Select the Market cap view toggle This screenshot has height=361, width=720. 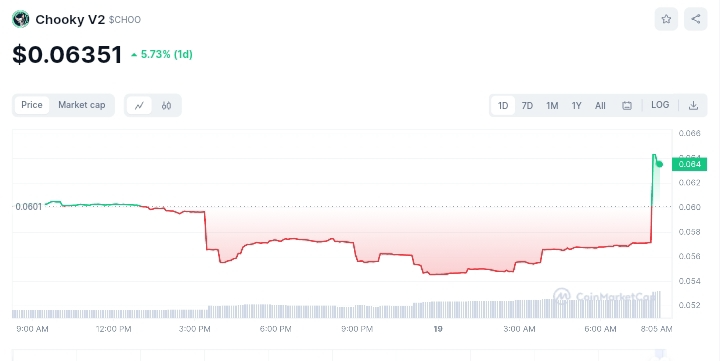[x=82, y=105]
